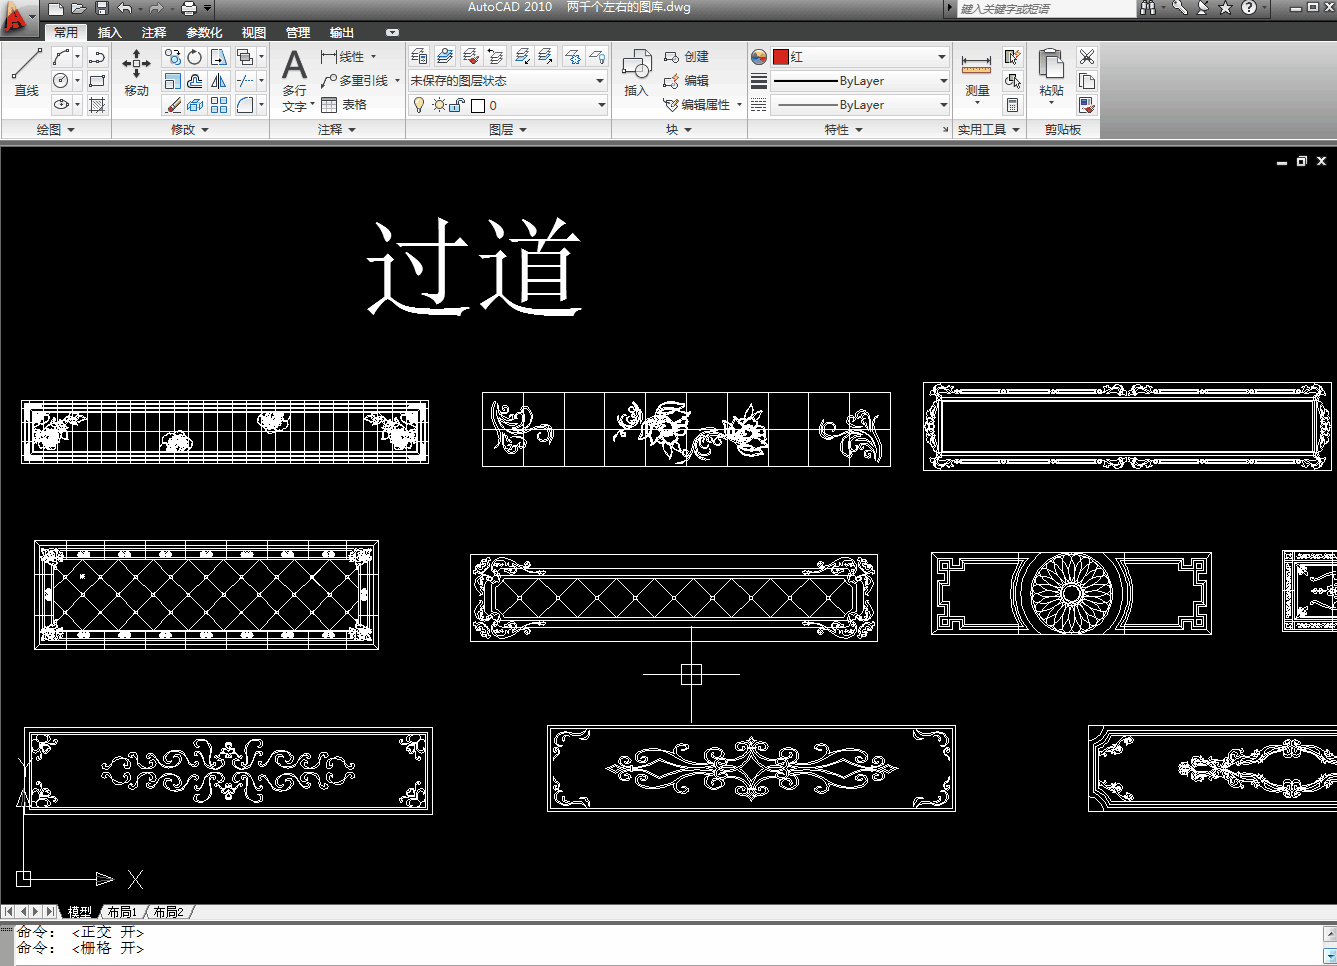
Task: Click the 创建 block create button
Action: 686,57
